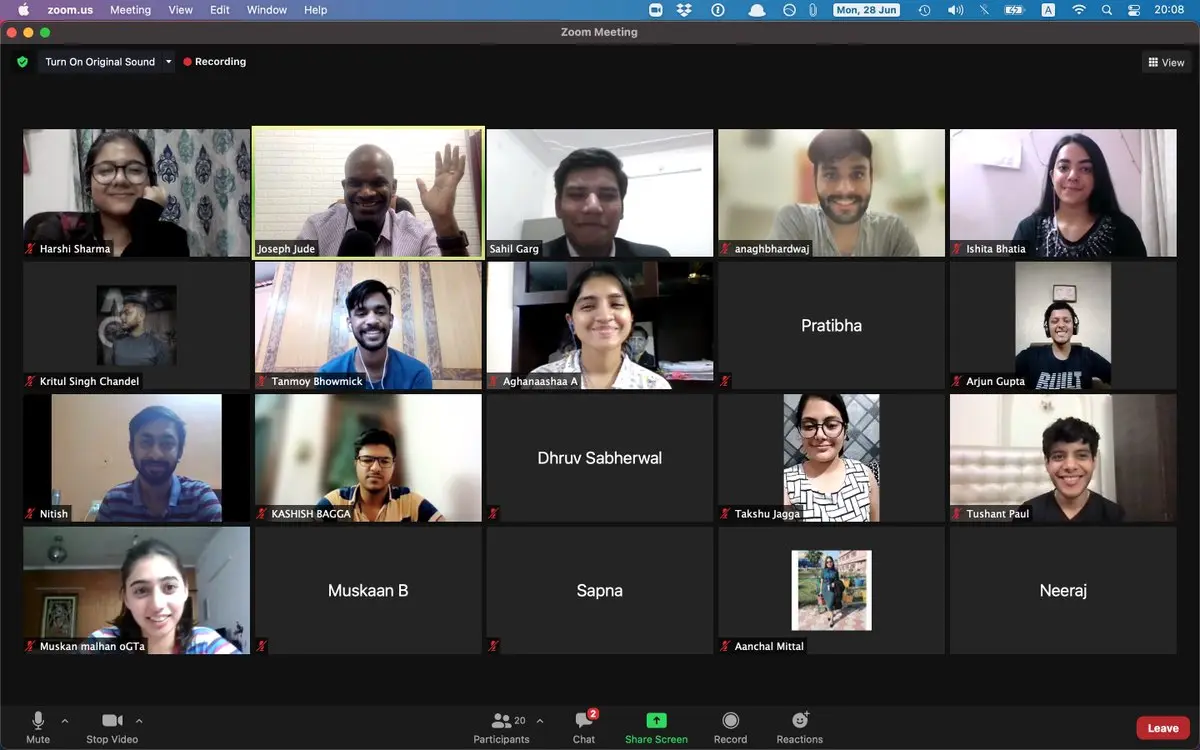Image resolution: width=1200 pixels, height=750 pixels.
Task: Click the volume control in menu bar
Action: click(x=955, y=10)
